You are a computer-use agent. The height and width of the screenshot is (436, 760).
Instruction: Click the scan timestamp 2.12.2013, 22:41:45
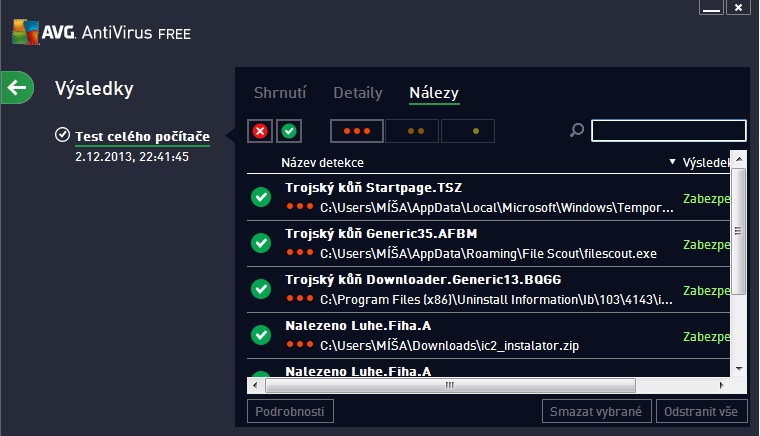coord(132,157)
